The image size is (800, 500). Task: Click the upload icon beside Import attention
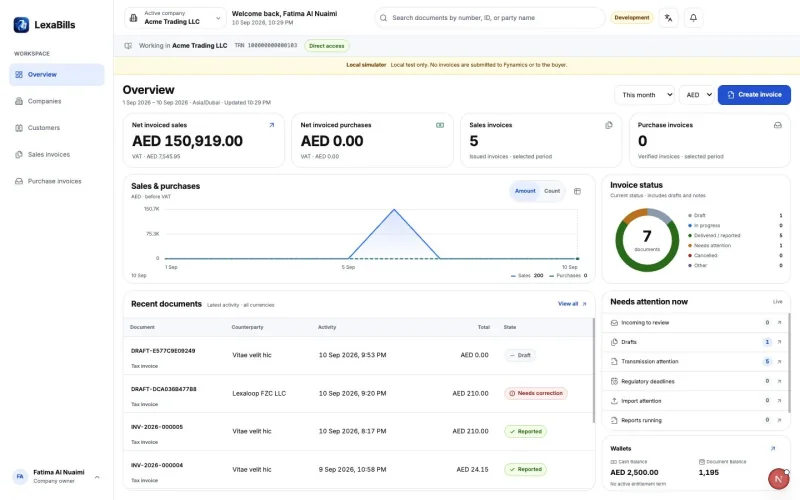point(614,401)
